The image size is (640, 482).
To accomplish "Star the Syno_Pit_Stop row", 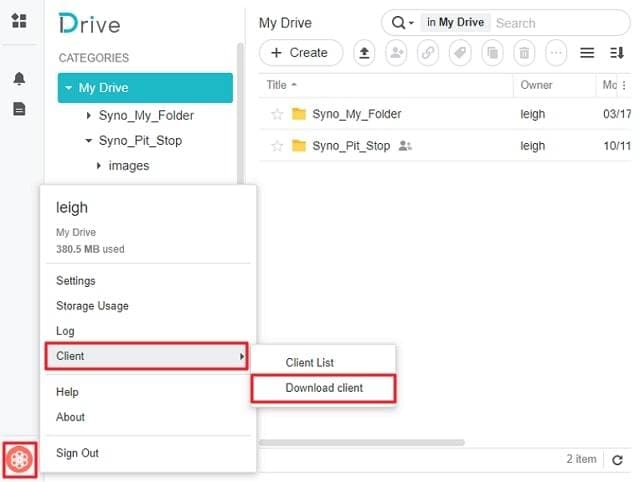I will (277, 146).
